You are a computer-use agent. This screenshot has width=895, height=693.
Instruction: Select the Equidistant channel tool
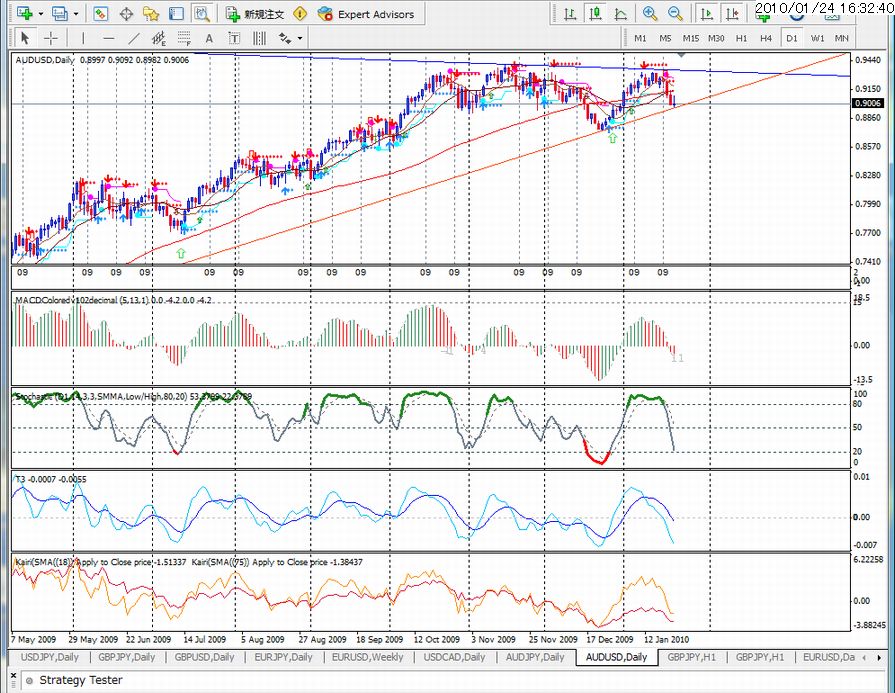[159, 38]
